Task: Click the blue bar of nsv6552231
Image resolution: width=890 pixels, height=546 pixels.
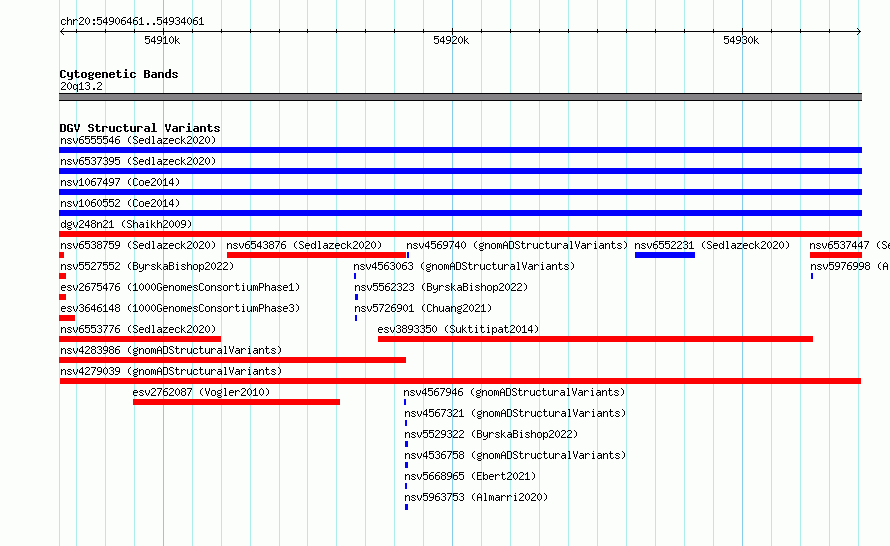Action: pos(665,255)
